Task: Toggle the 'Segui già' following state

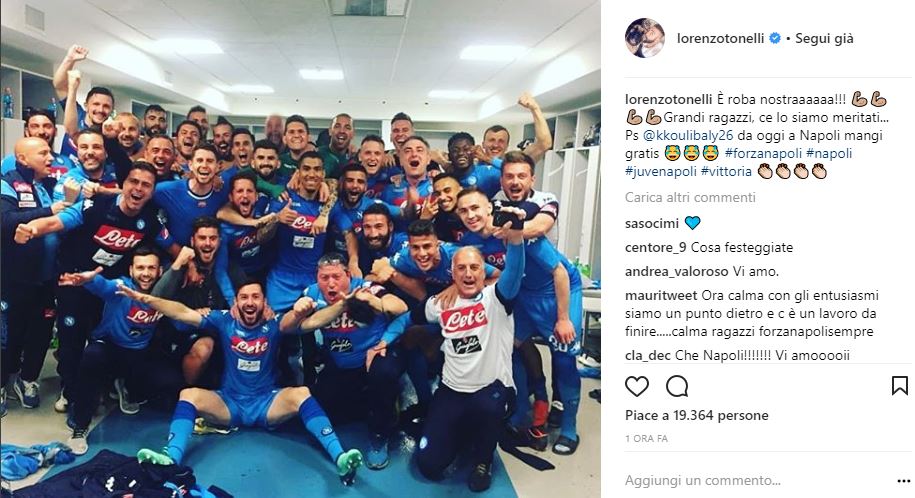Action: click(824, 39)
